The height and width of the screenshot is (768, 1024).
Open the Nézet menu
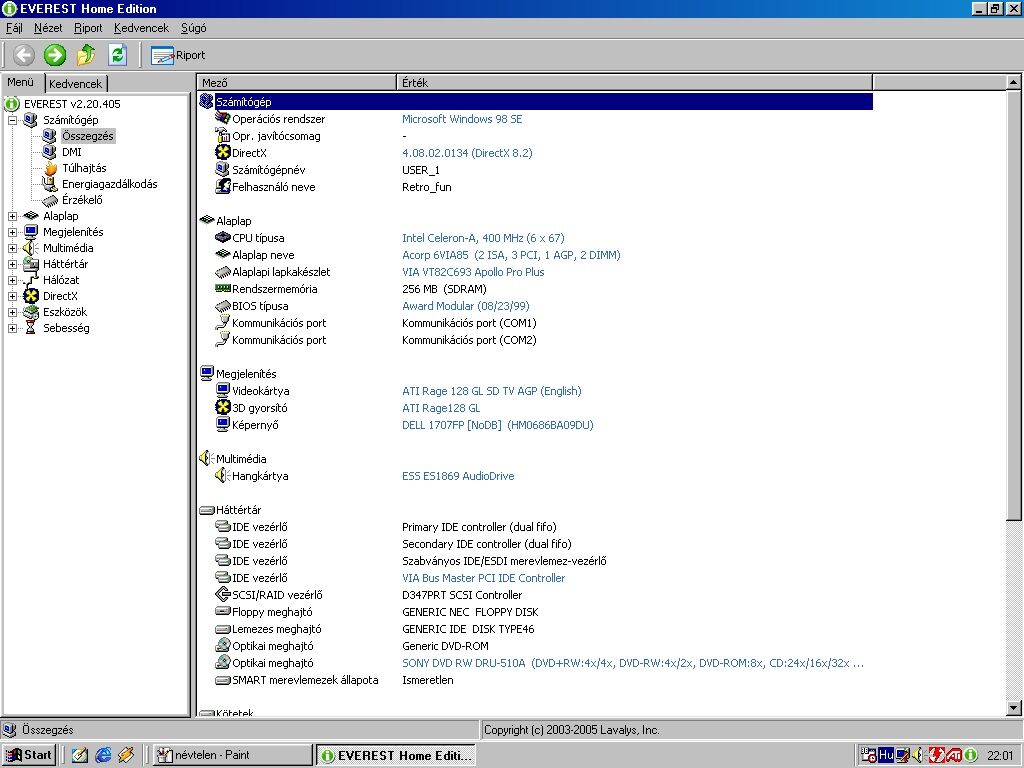point(48,28)
